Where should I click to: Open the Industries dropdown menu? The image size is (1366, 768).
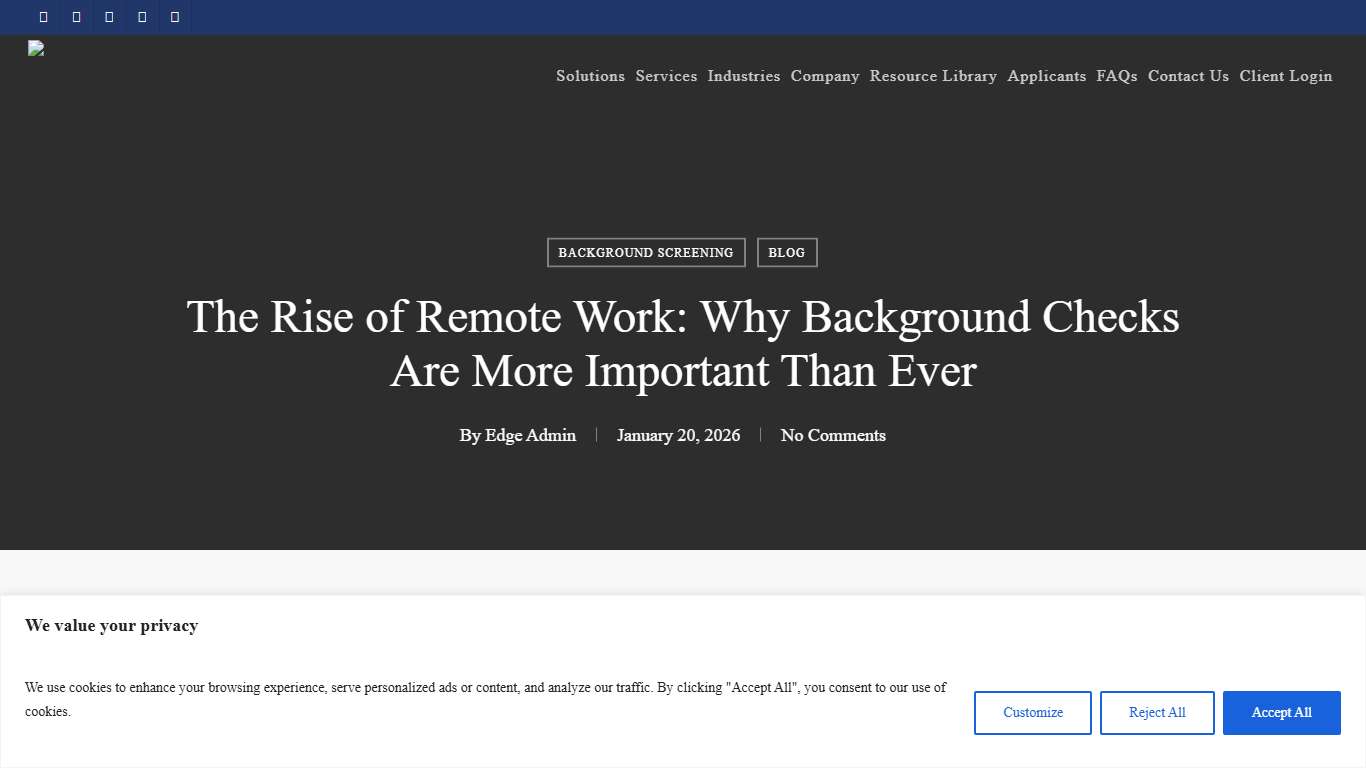744,76
